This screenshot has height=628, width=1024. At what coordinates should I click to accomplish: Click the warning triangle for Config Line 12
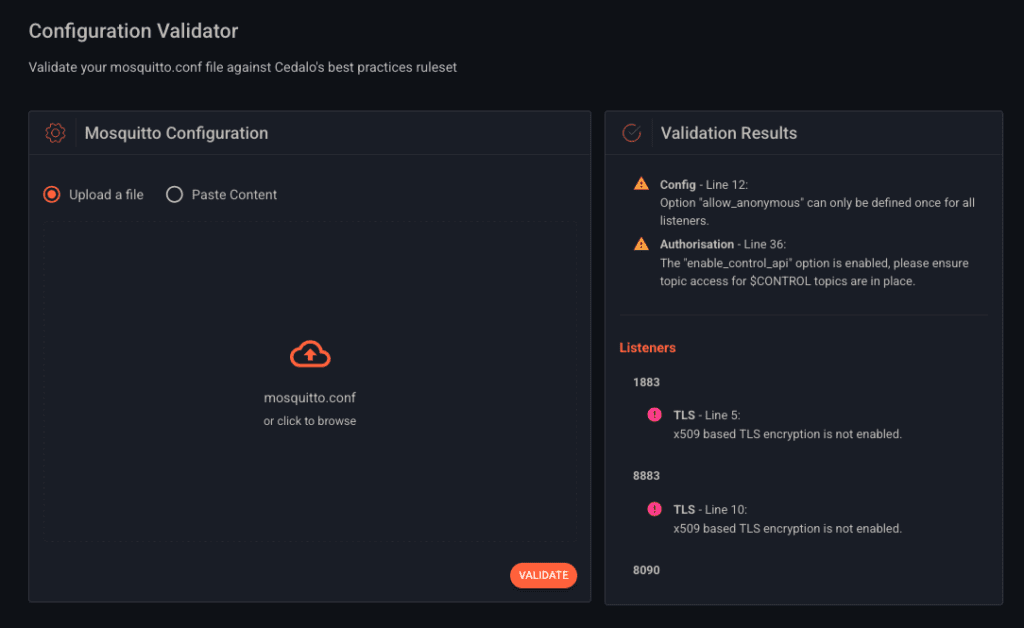coord(641,184)
